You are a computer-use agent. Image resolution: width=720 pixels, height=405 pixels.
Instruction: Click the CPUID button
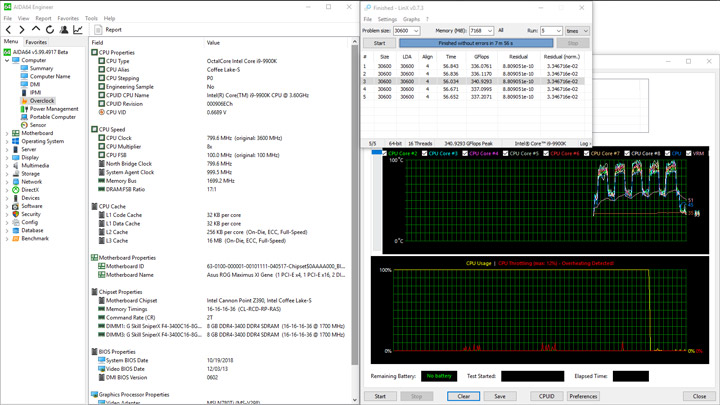tap(546, 396)
